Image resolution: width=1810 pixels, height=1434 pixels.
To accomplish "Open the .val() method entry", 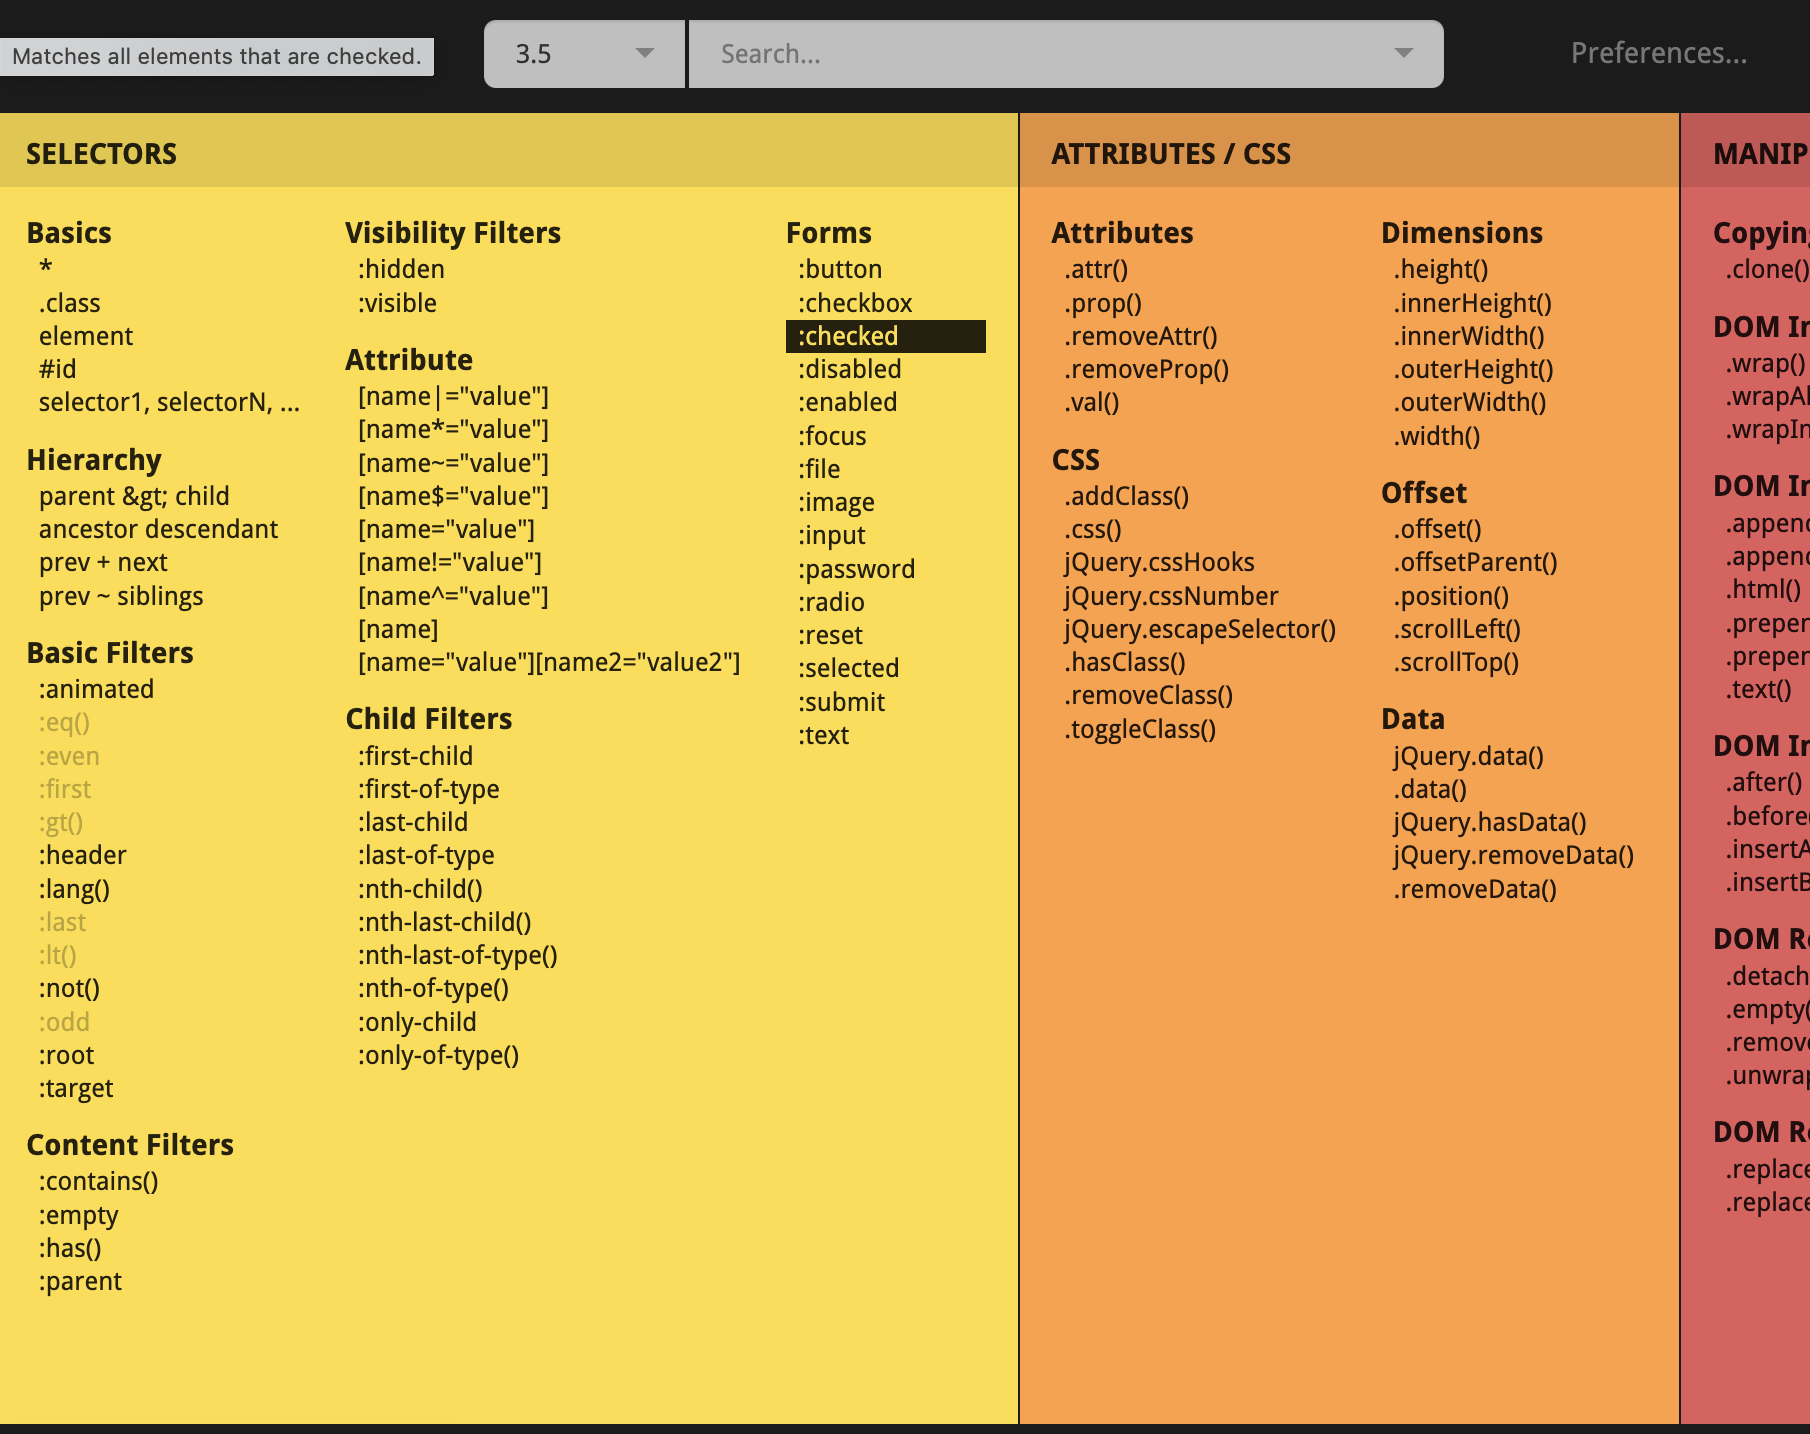I will [x=1092, y=402].
